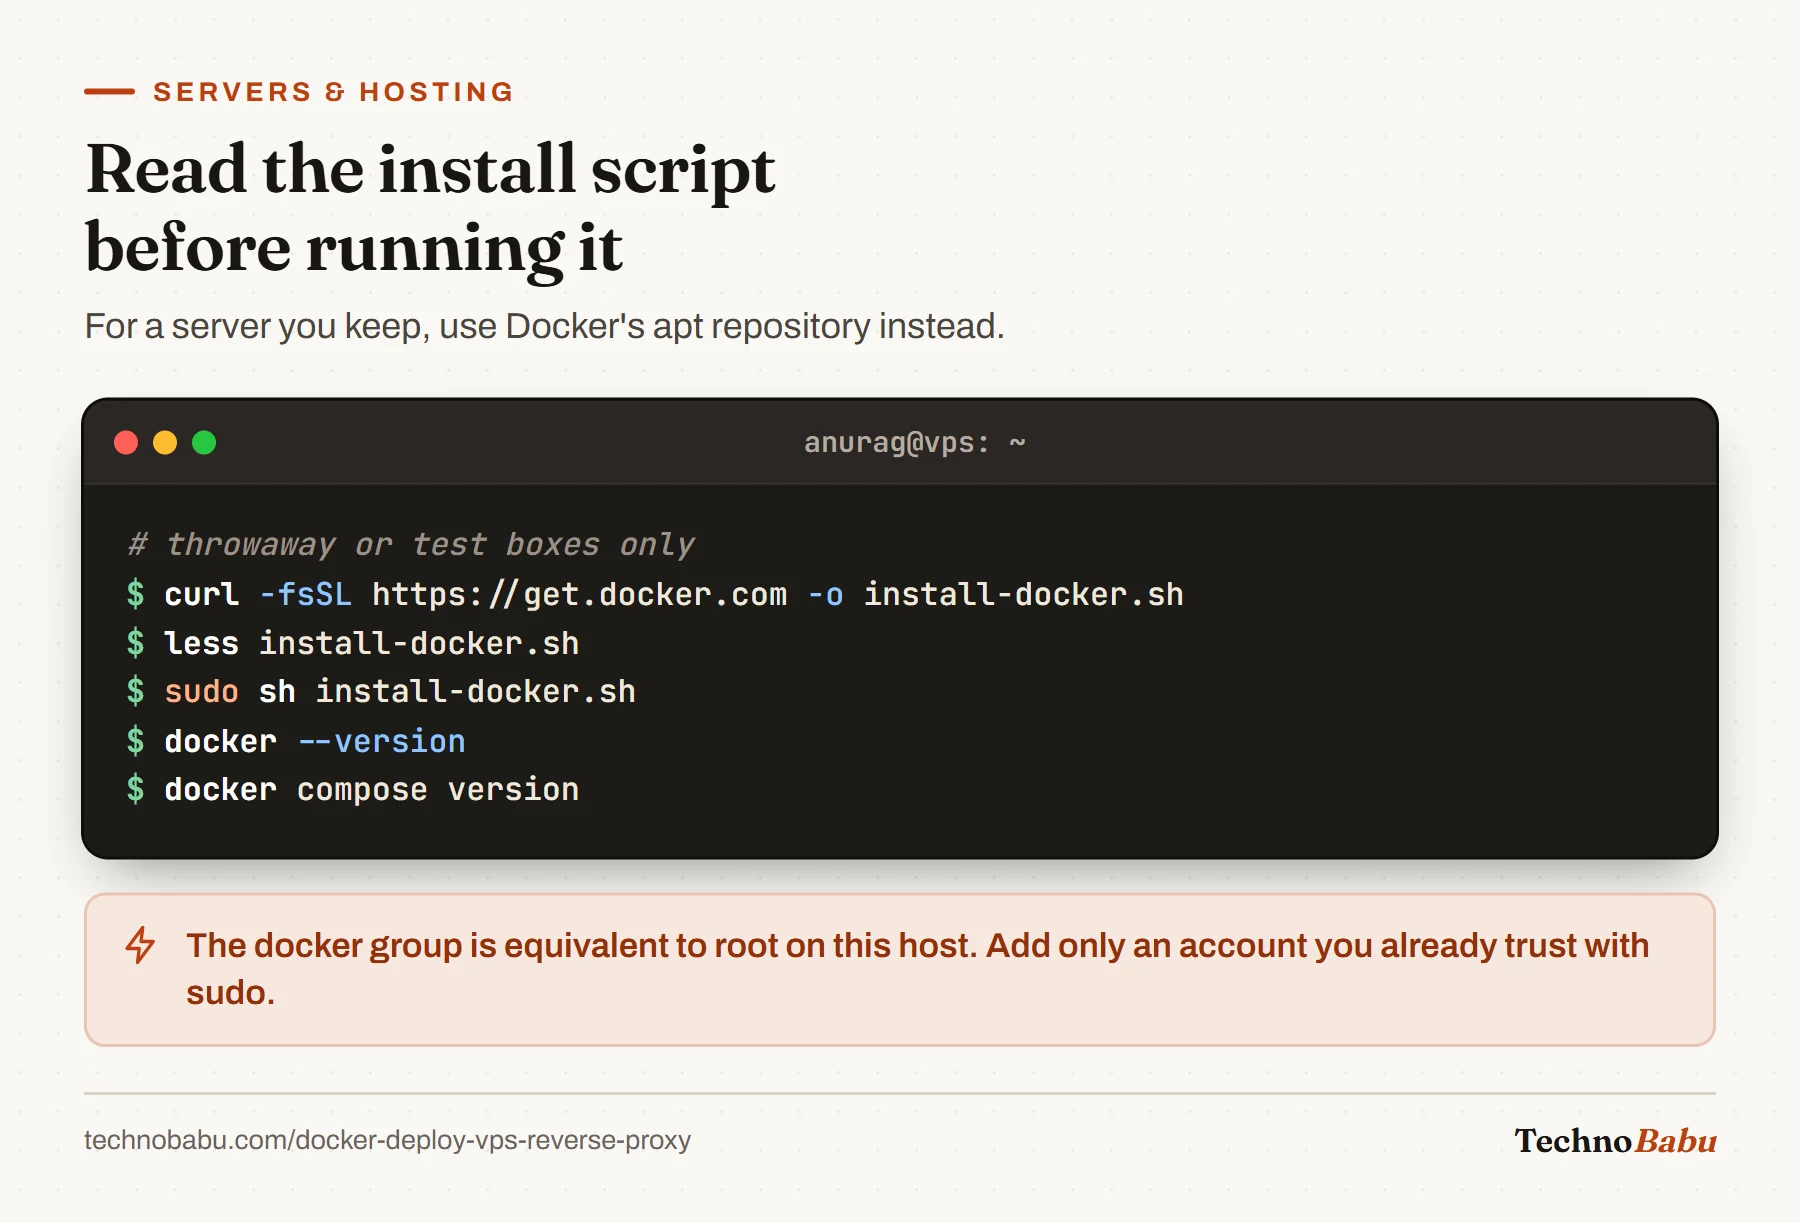Click the SERVERS & HOSTING category label
Screen dimensions: 1800x1223
click(333, 92)
